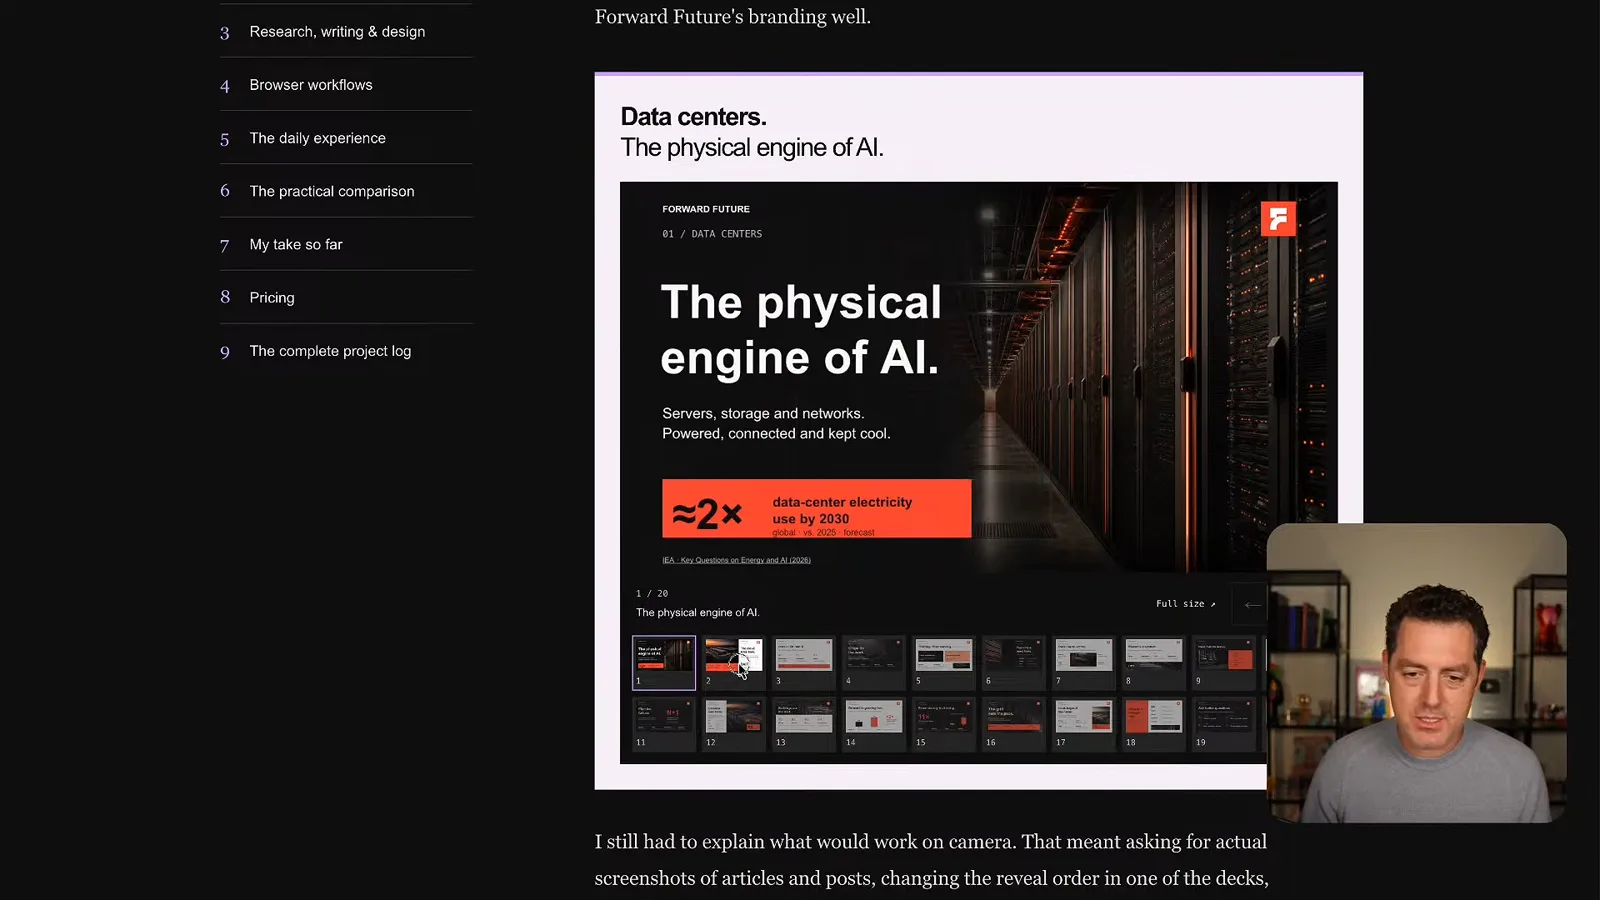Select slide thumbnail 2
The width and height of the screenshot is (1600, 900).
point(734,662)
